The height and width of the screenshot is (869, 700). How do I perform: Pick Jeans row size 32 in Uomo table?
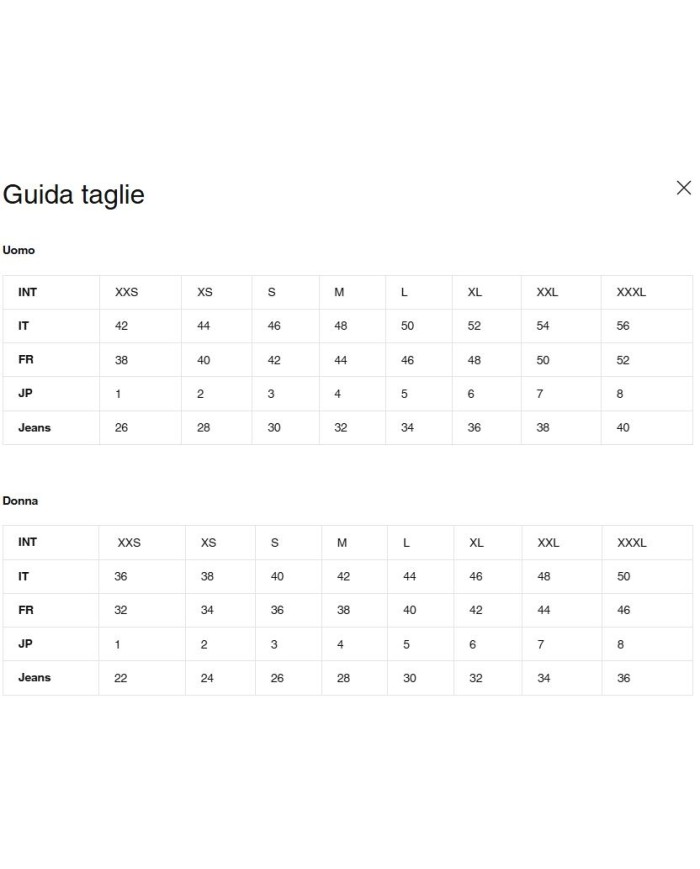[340, 428]
